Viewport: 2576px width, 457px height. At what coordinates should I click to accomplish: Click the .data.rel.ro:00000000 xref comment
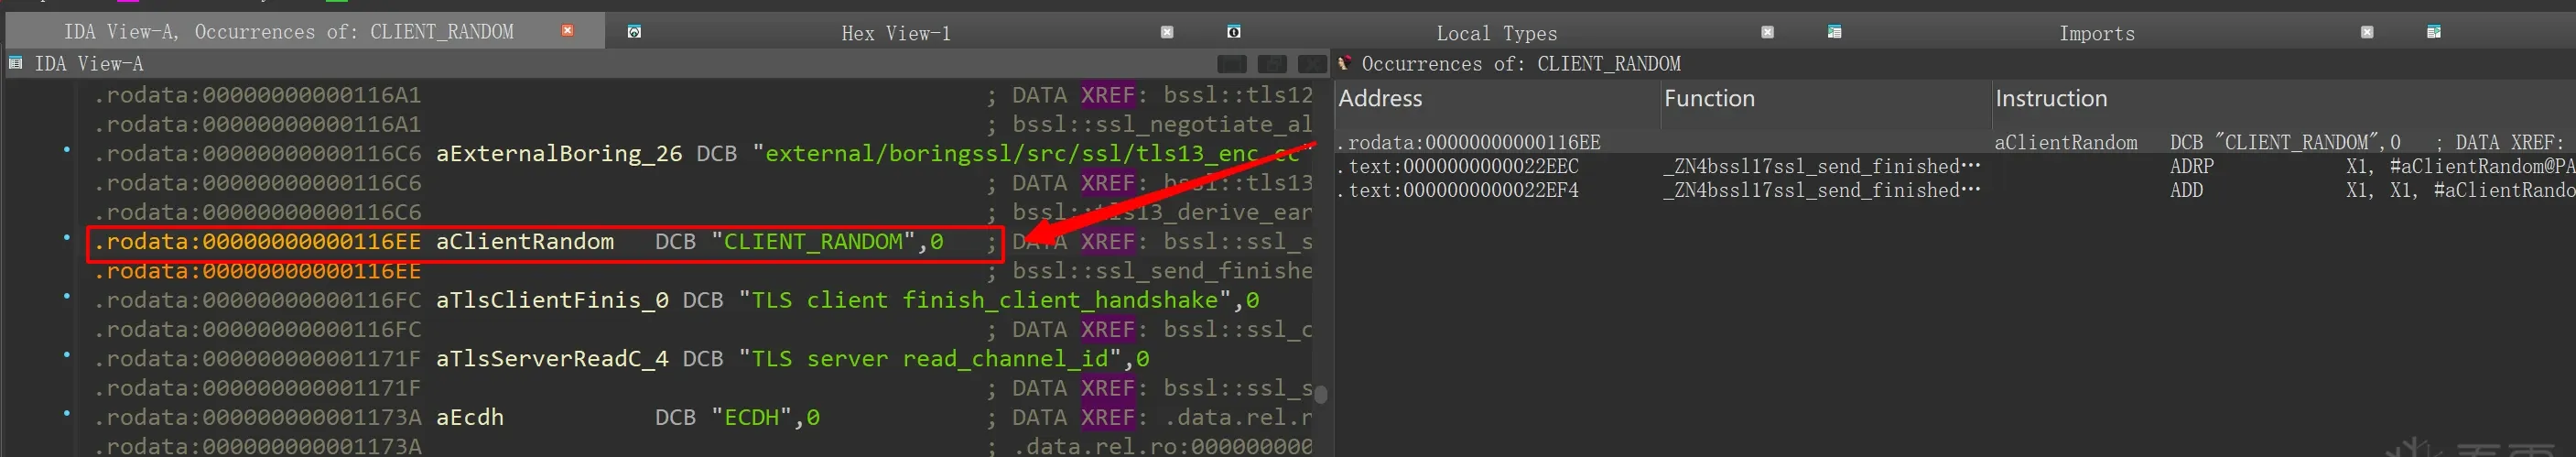pyautogui.click(x=1162, y=446)
